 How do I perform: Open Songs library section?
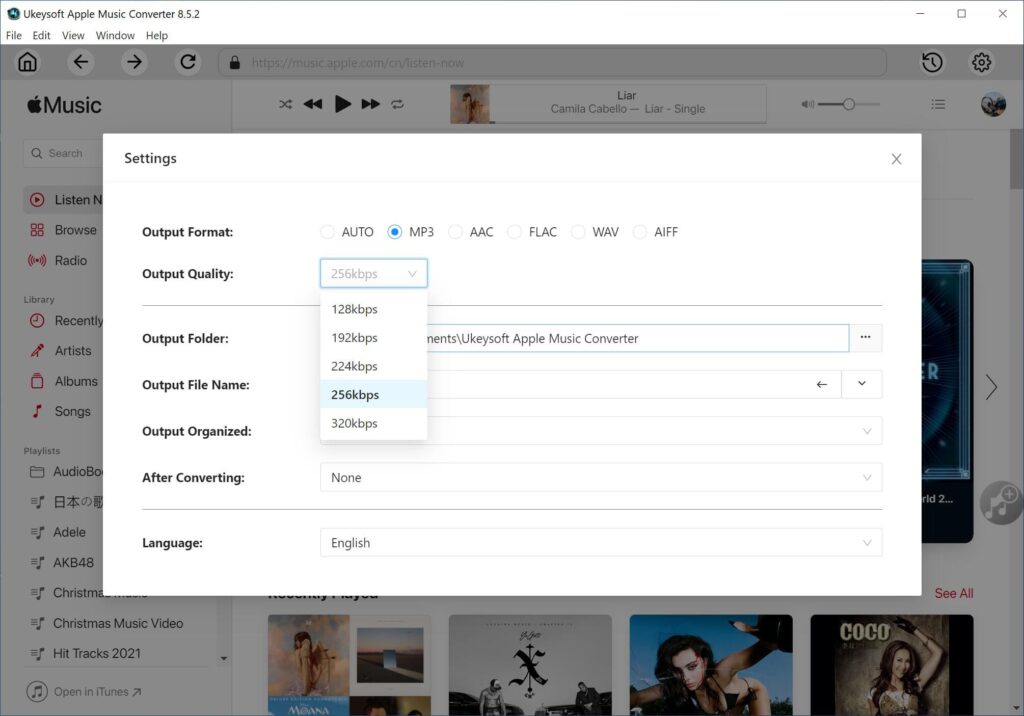point(61,412)
